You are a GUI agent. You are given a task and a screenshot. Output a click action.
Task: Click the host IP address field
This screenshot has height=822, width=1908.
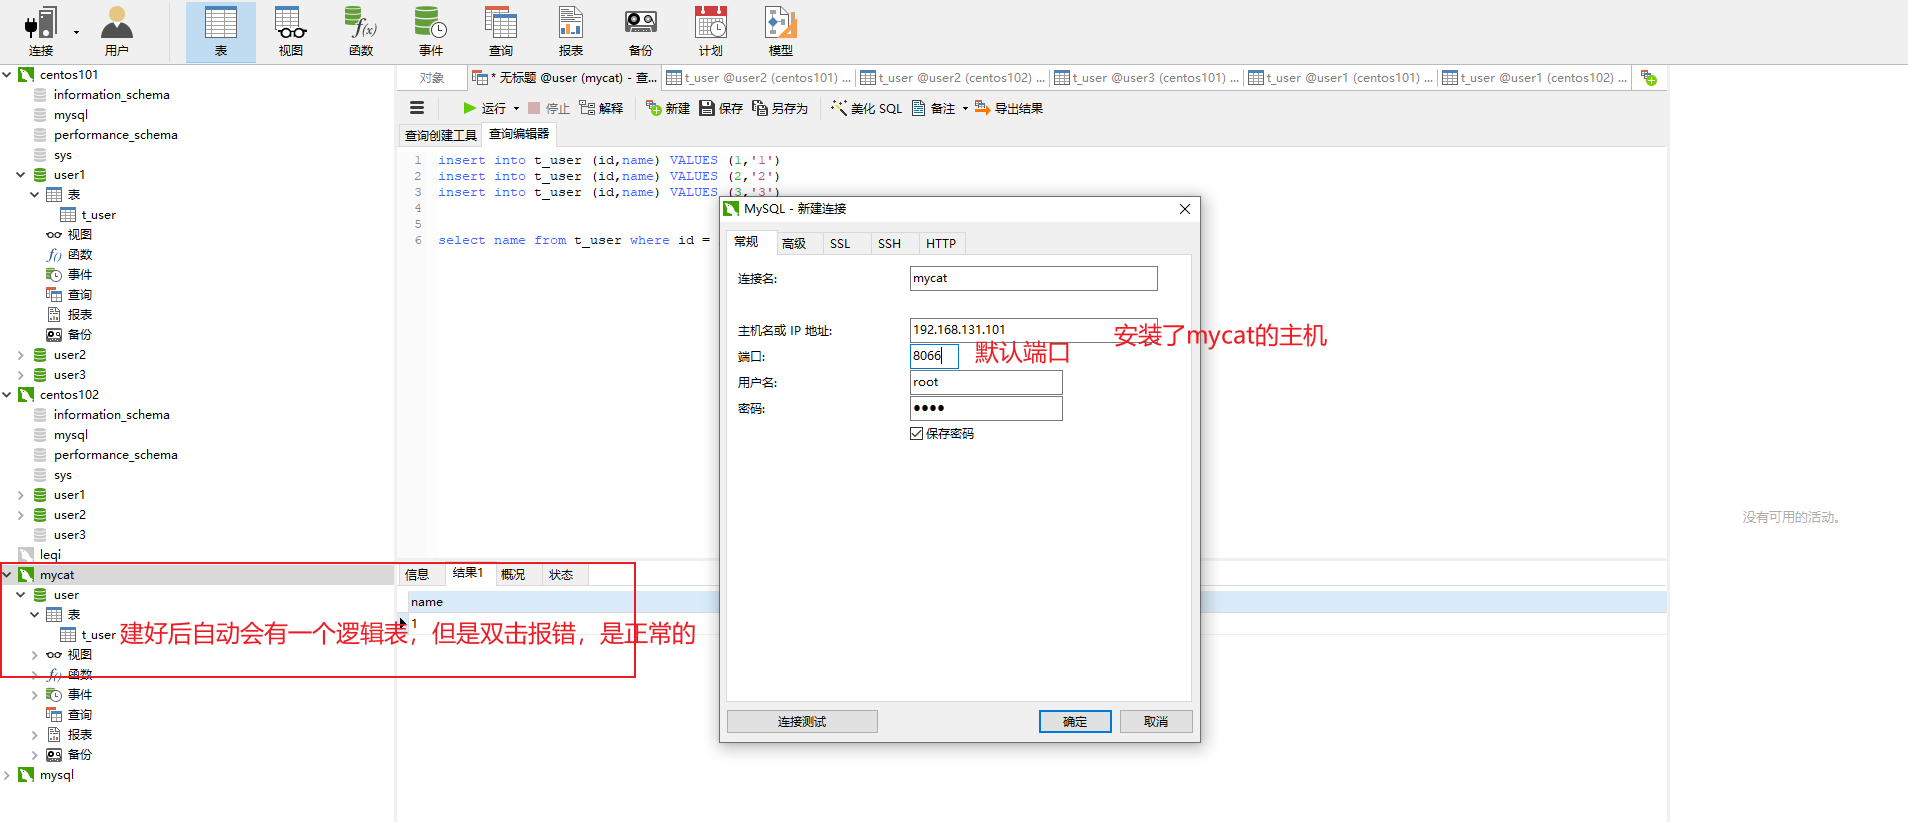click(1033, 330)
